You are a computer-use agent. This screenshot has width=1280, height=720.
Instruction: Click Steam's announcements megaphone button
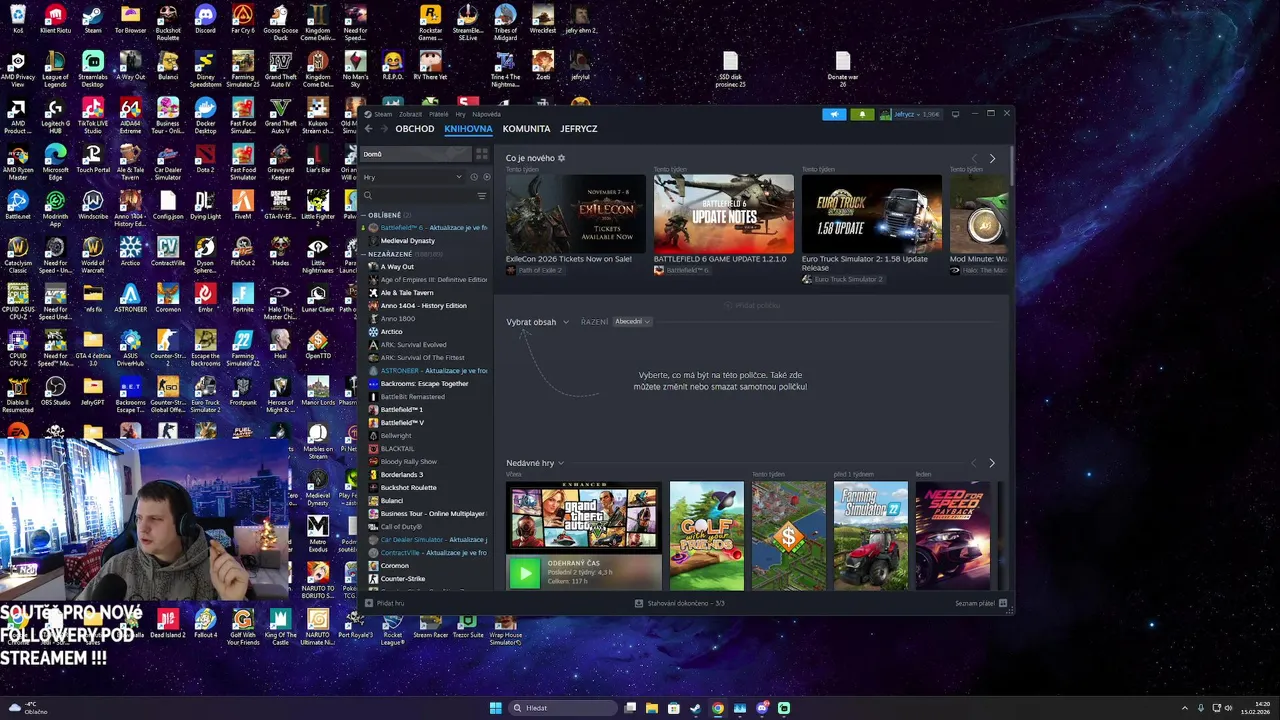(x=834, y=114)
